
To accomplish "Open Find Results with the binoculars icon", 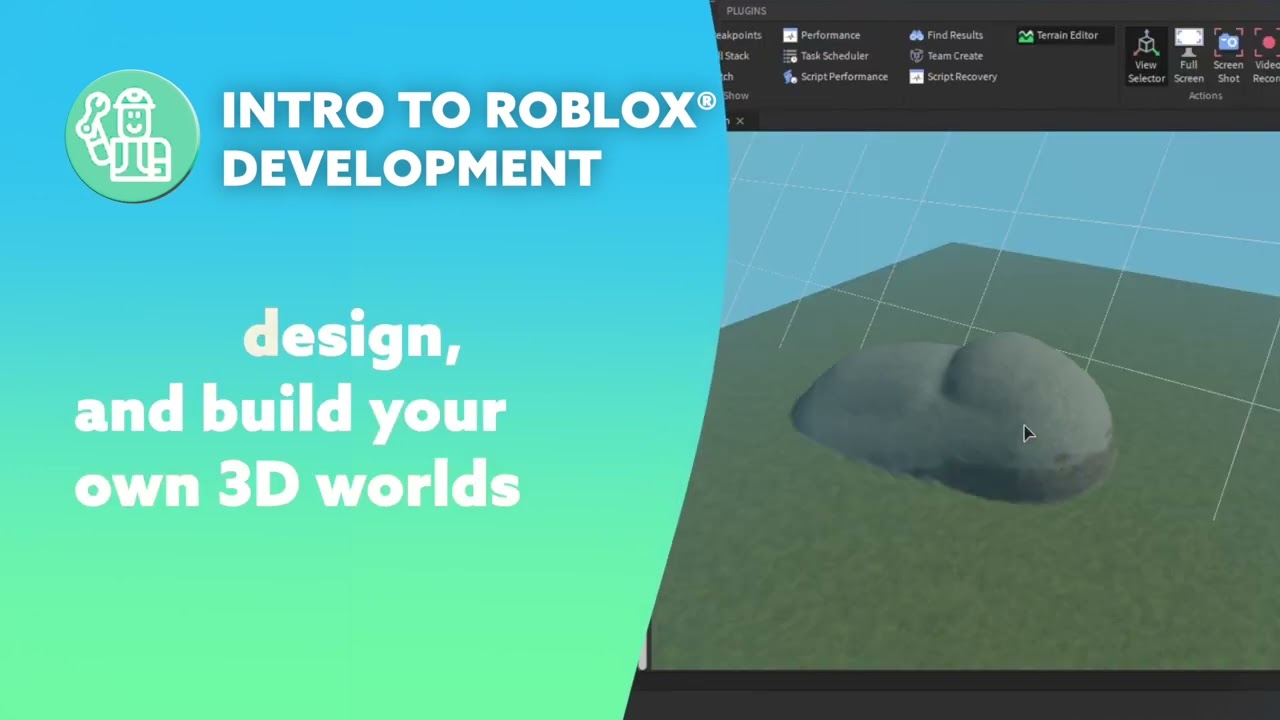I will pos(946,35).
